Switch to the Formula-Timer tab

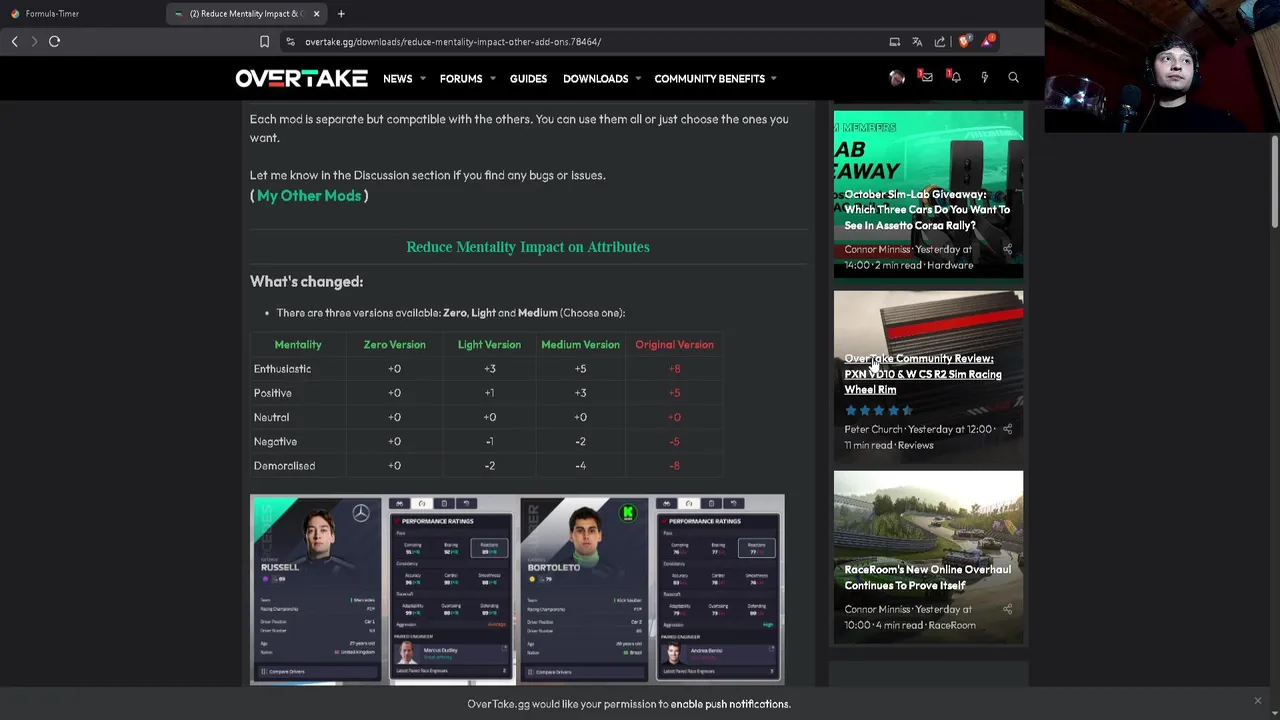coord(52,14)
